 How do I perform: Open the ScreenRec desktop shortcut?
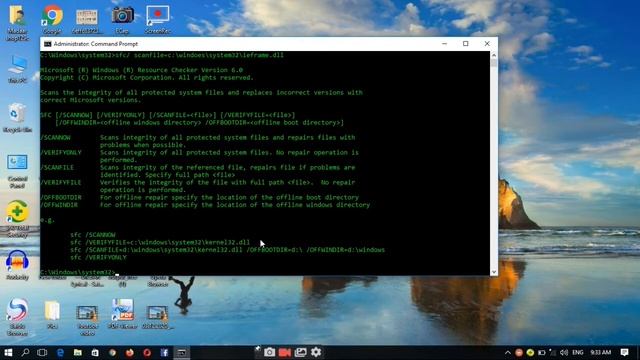pyautogui.click(x=158, y=19)
